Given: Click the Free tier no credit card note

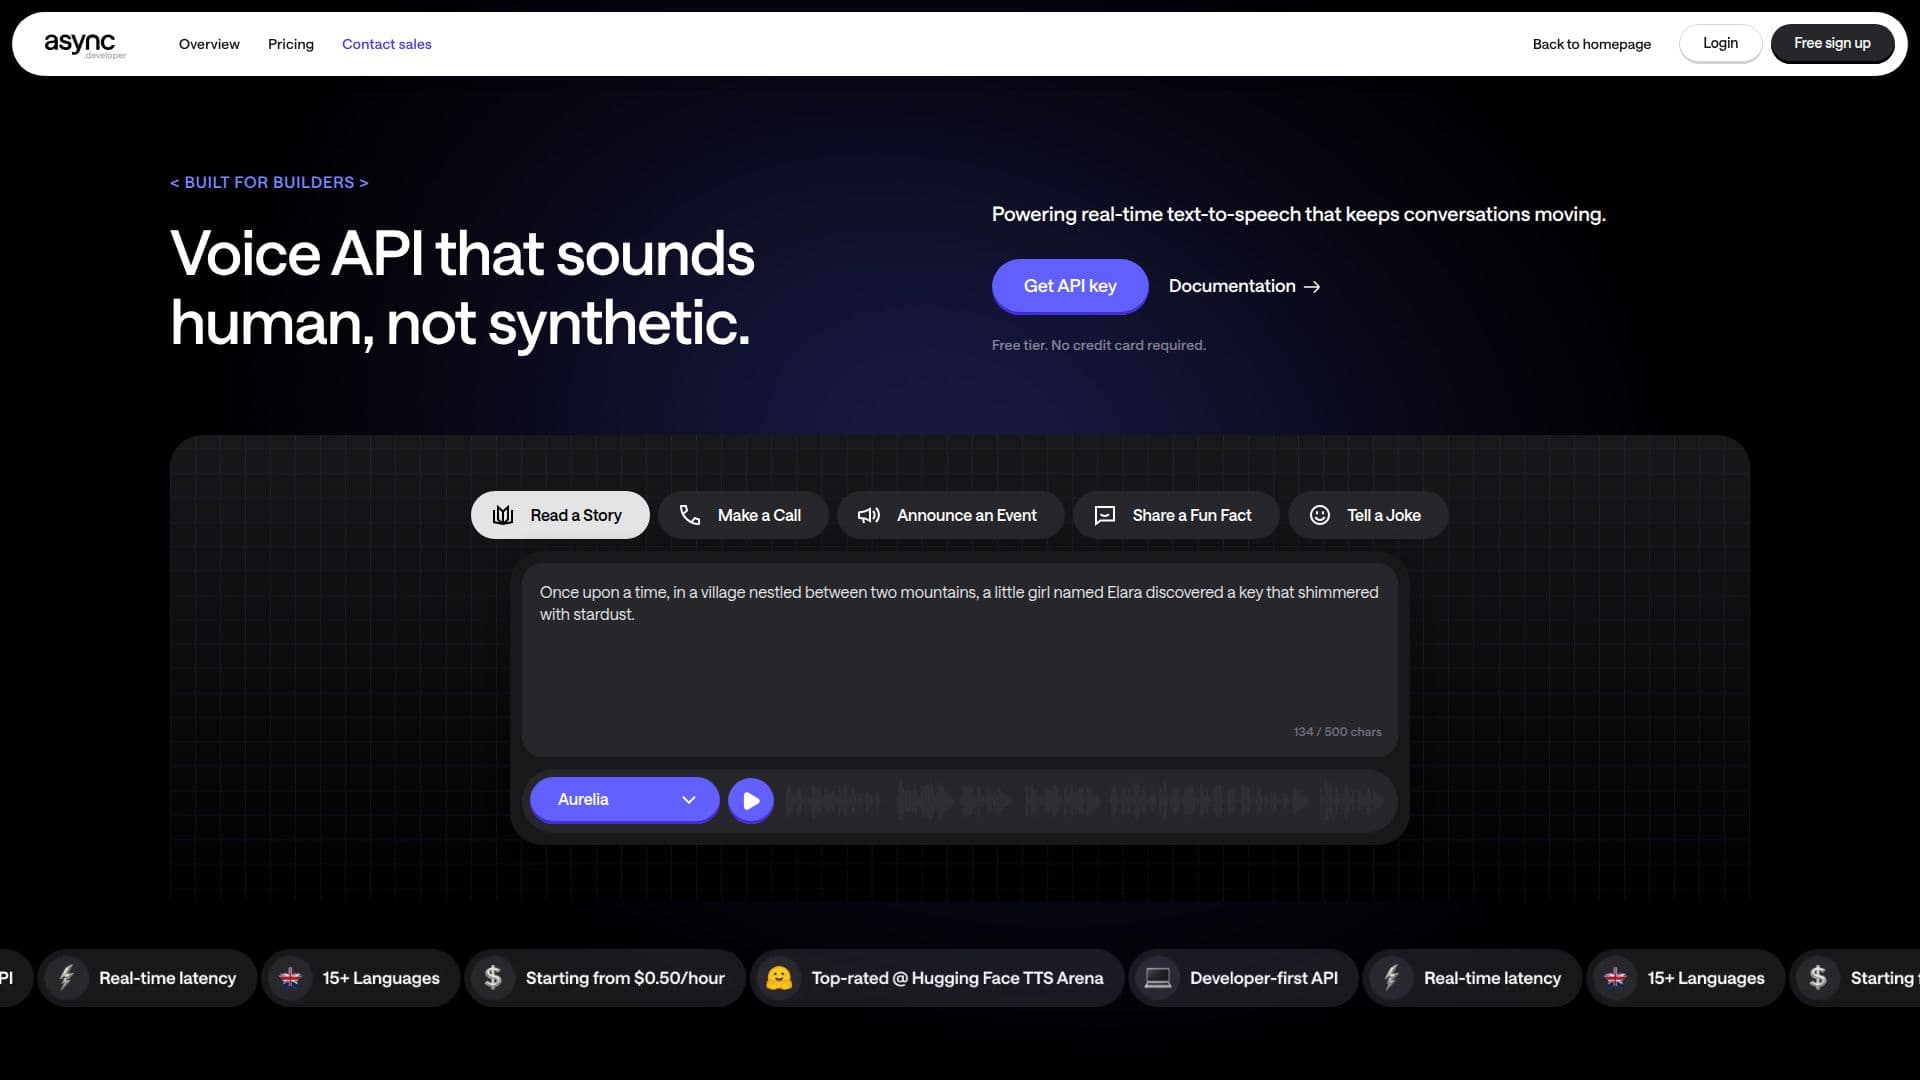Looking at the screenshot, I should pos(1098,345).
